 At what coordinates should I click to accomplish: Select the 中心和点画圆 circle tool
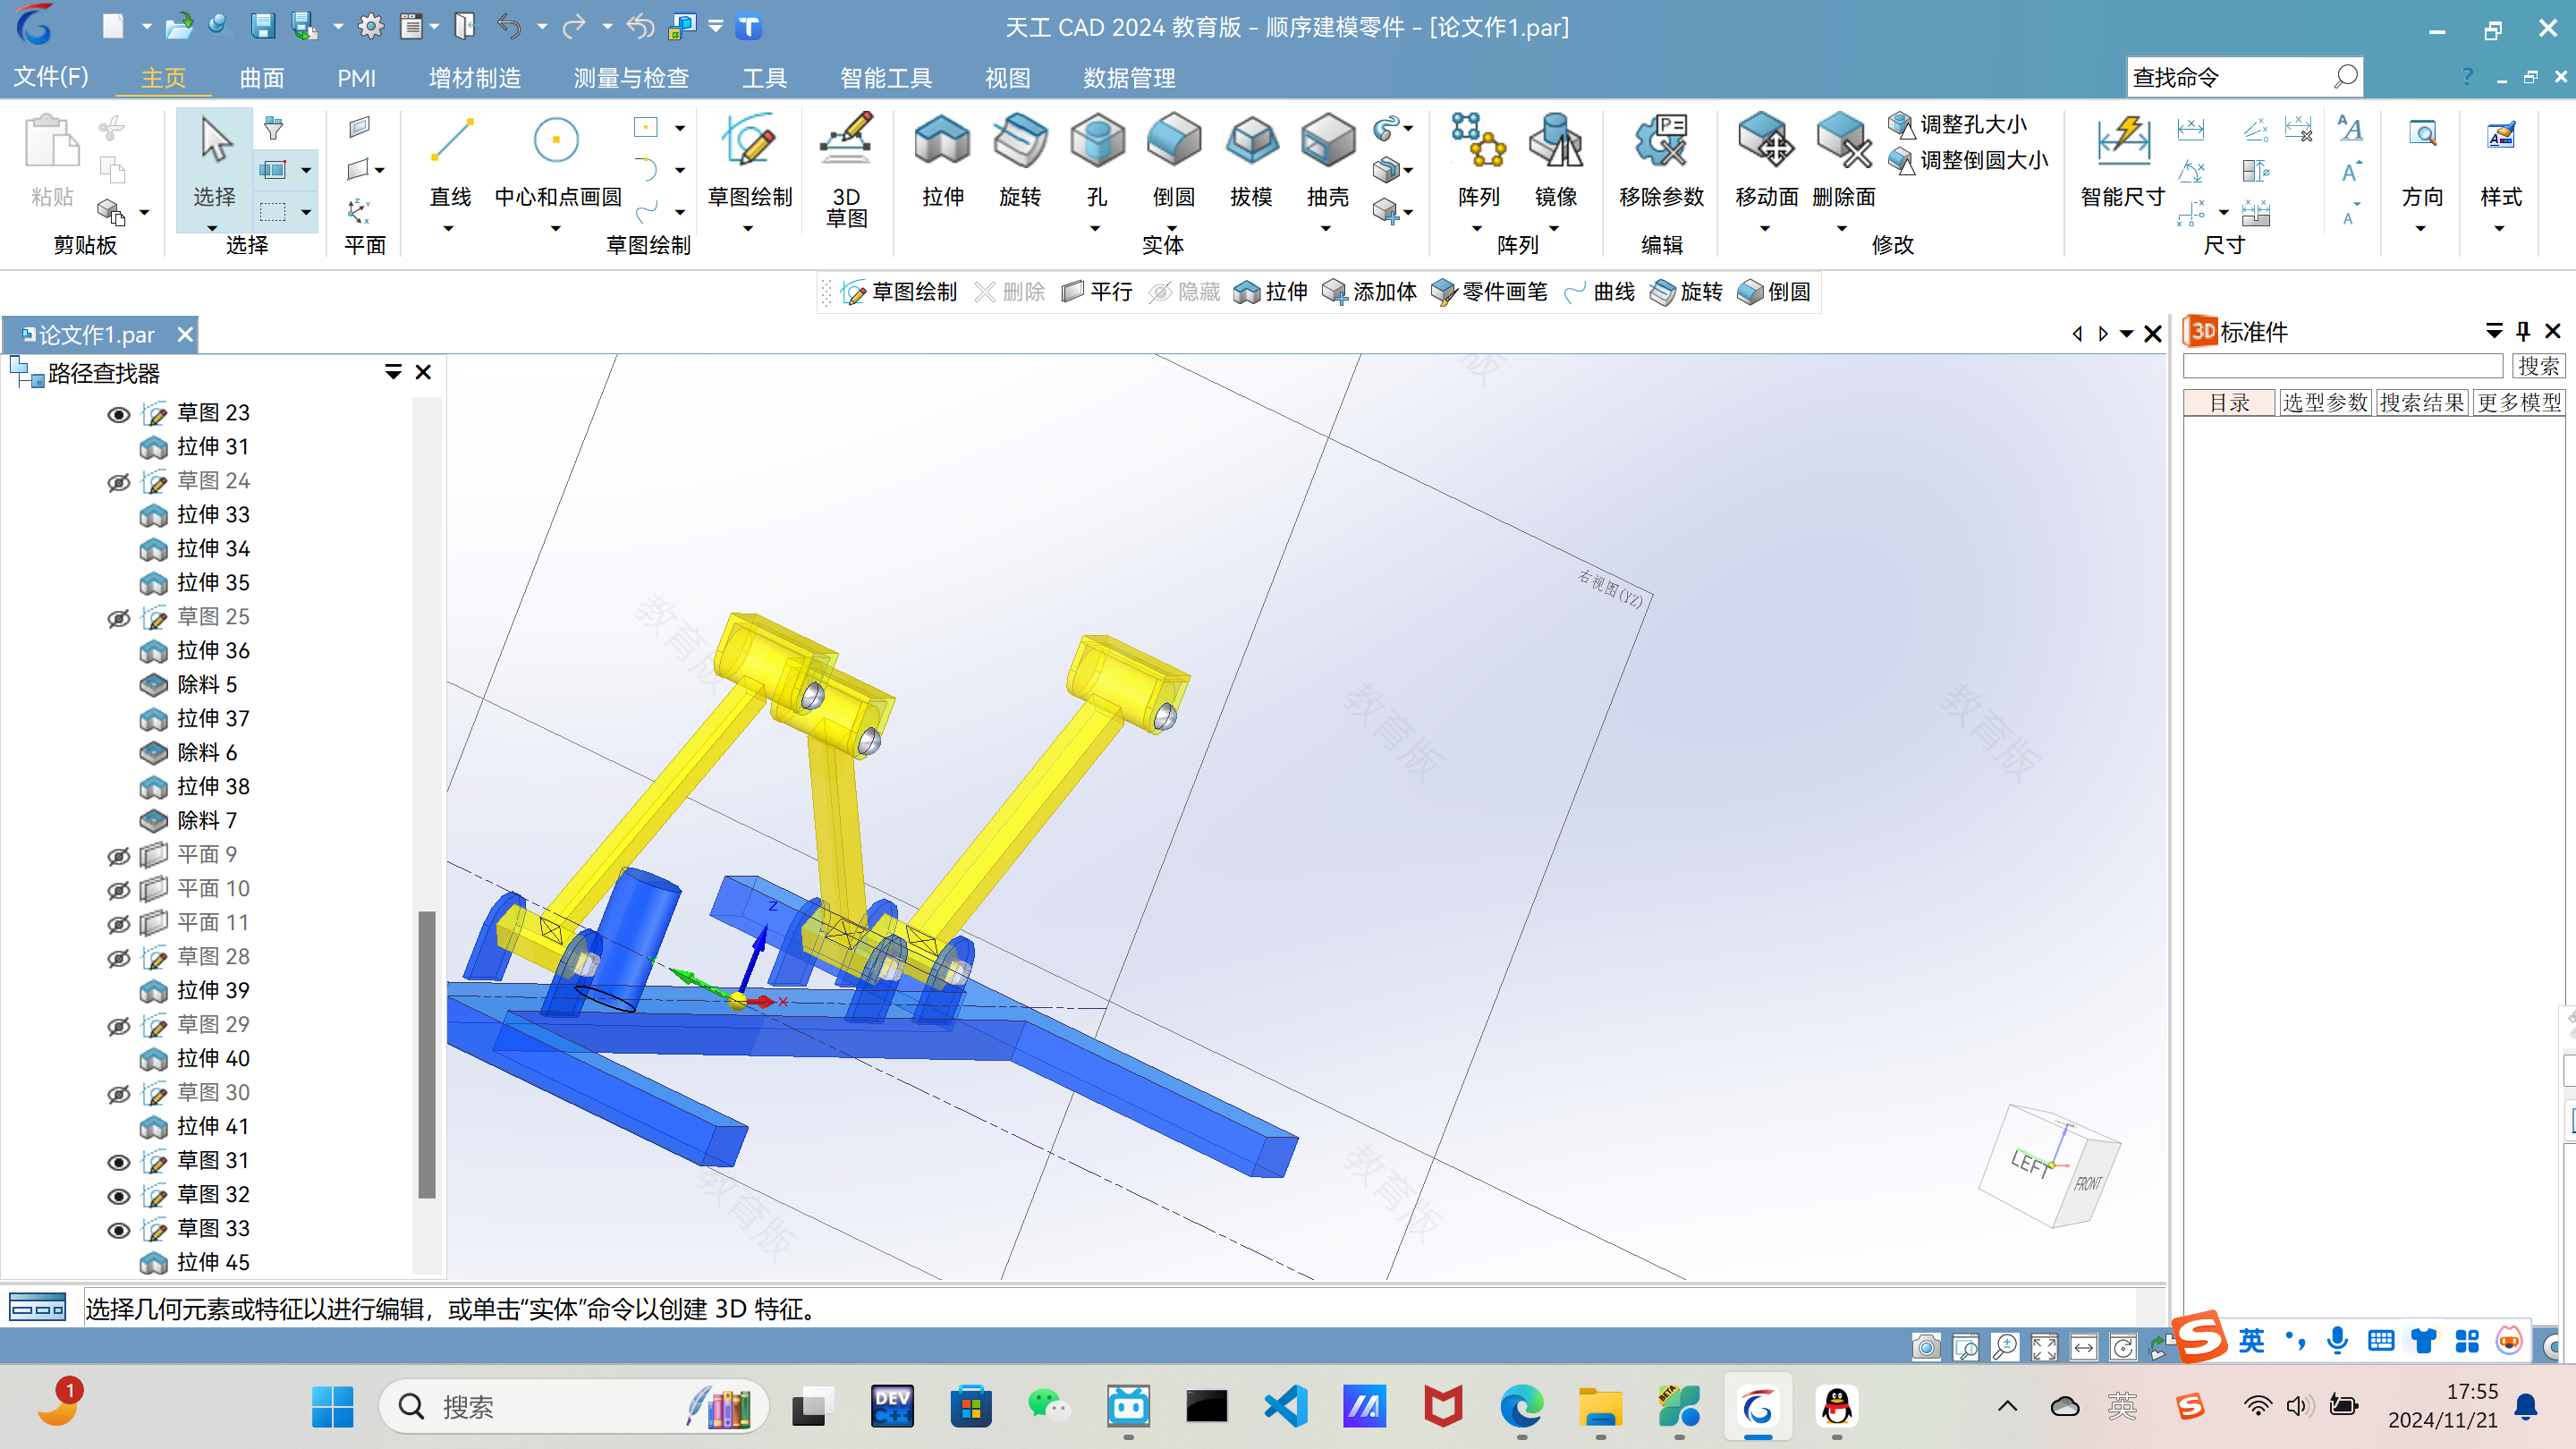[557, 160]
